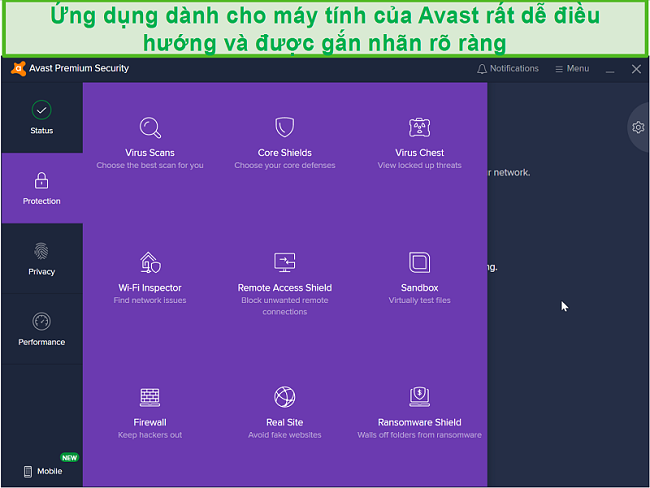Screen dimensions: 650x488
Task: Open the Remote Access Shield monitor icon
Action: point(284,262)
